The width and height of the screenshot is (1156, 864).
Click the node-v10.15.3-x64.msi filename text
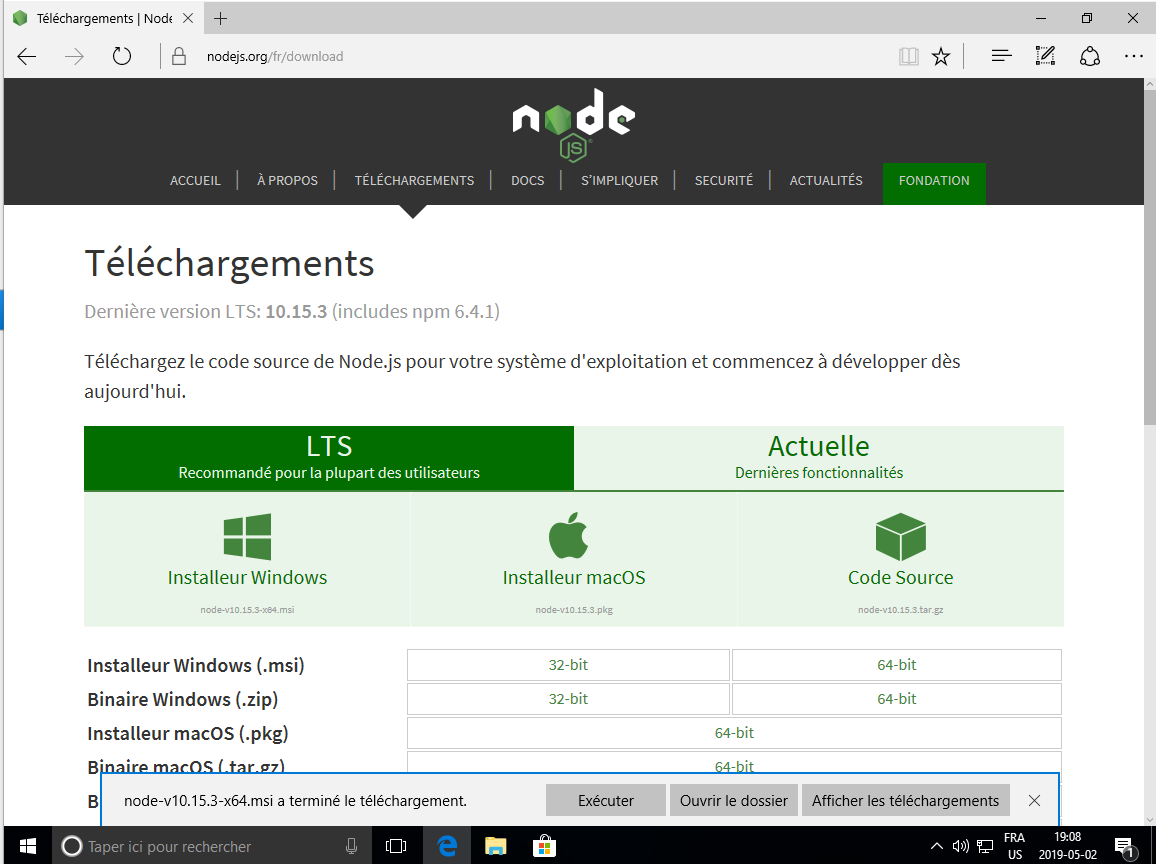click(247, 610)
